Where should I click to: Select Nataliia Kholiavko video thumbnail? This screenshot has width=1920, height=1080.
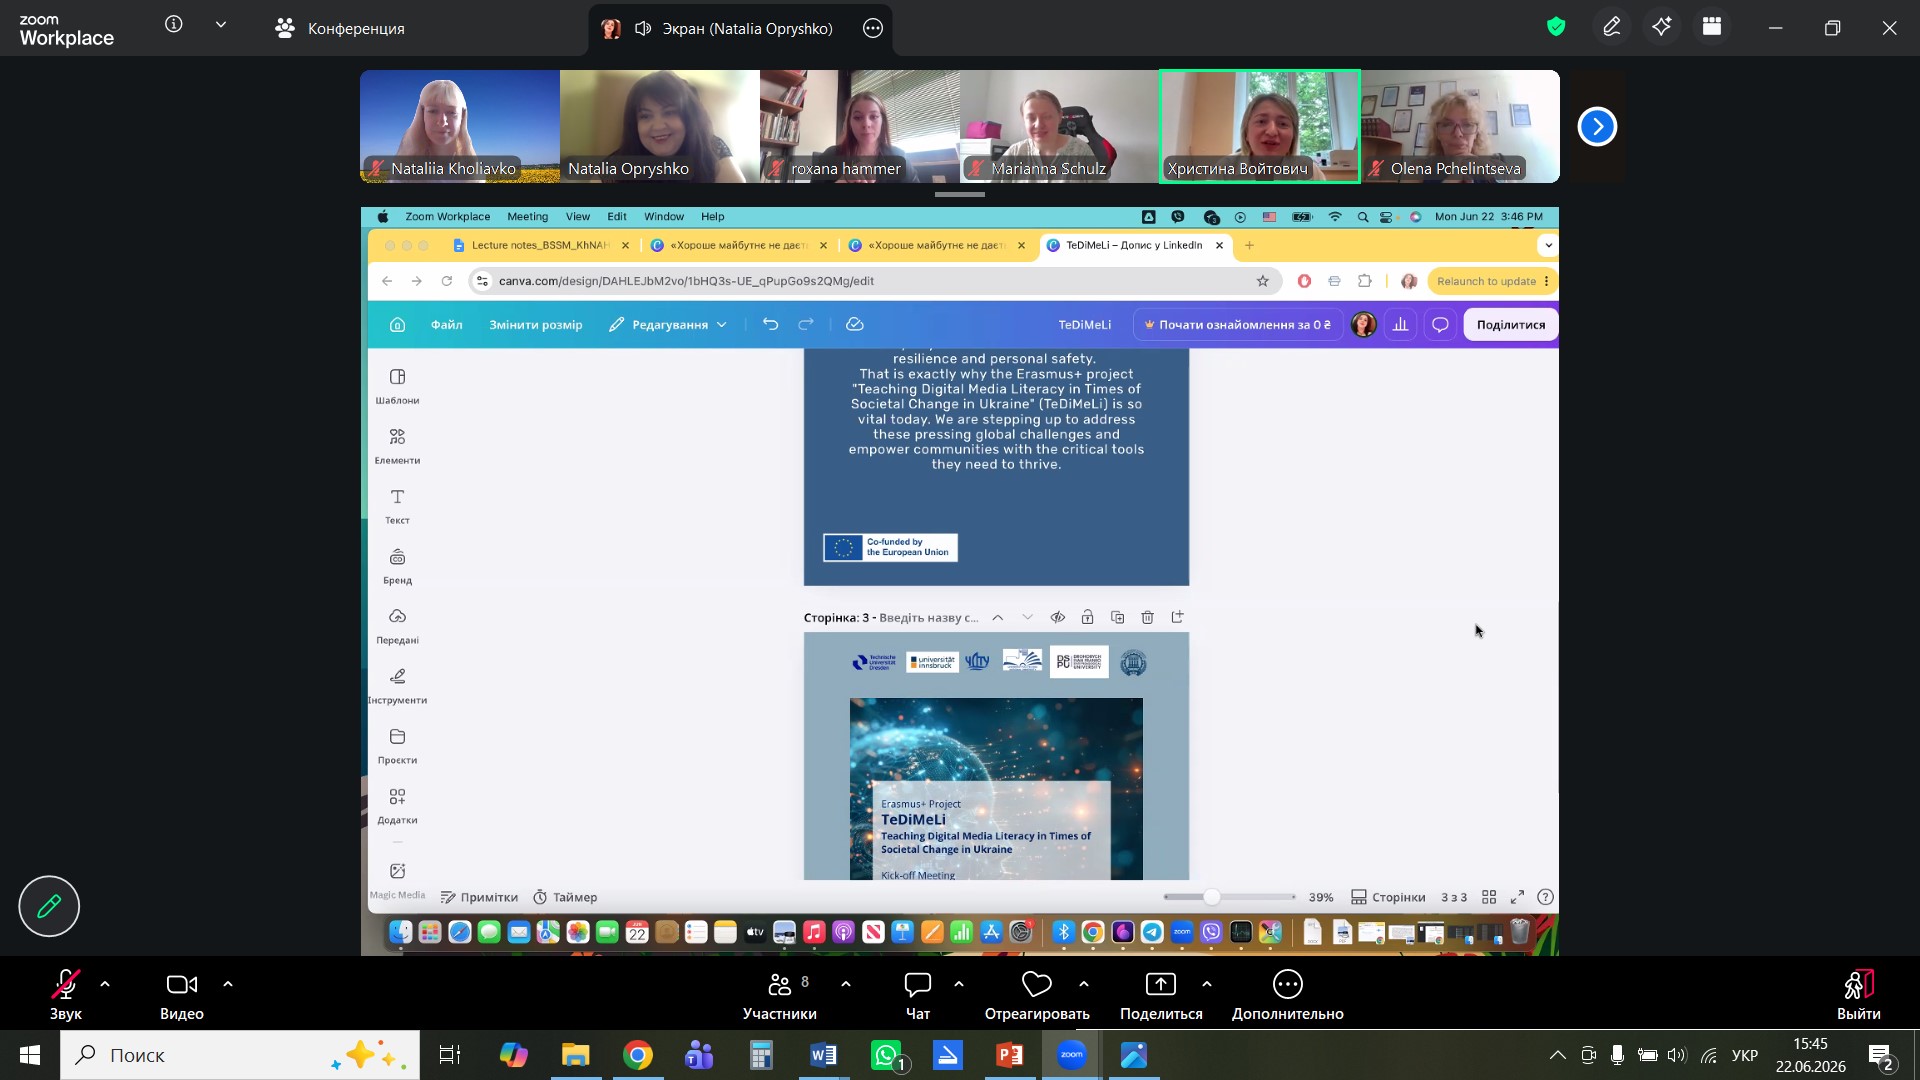pos(460,126)
